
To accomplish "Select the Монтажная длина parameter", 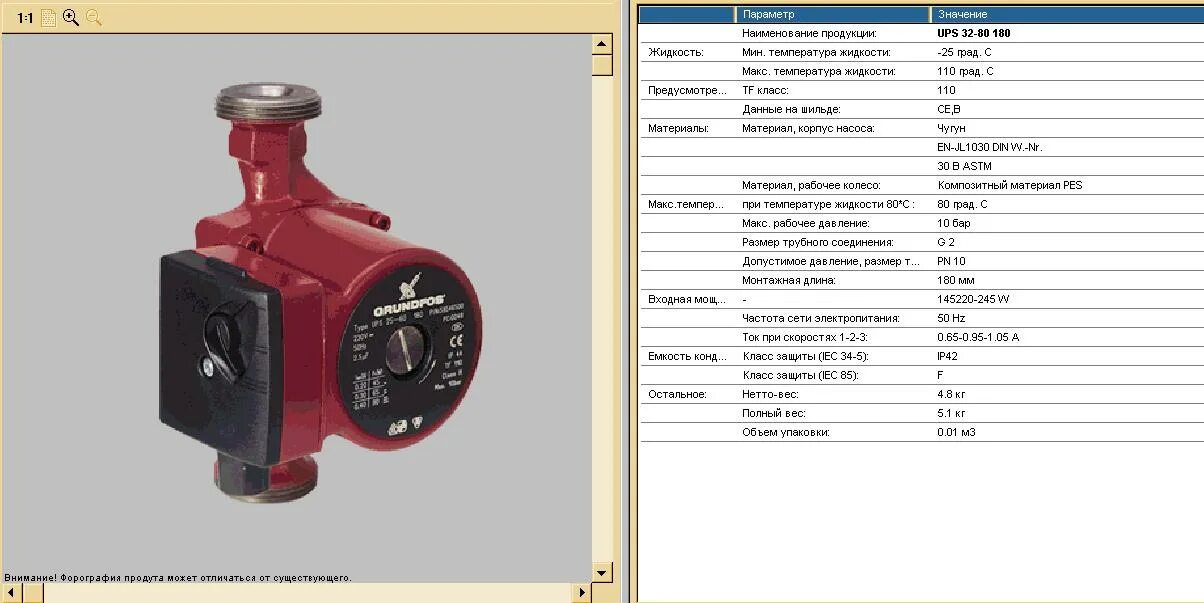I will (x=789, y=280).
